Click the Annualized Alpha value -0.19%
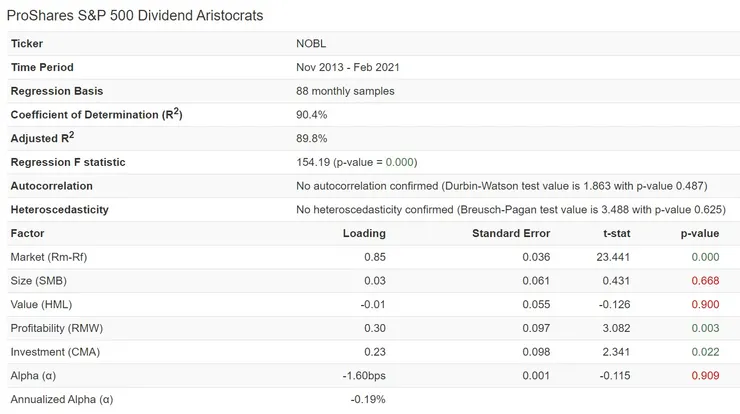The width and height of the screenshot is (740, 414). point(368,399)
